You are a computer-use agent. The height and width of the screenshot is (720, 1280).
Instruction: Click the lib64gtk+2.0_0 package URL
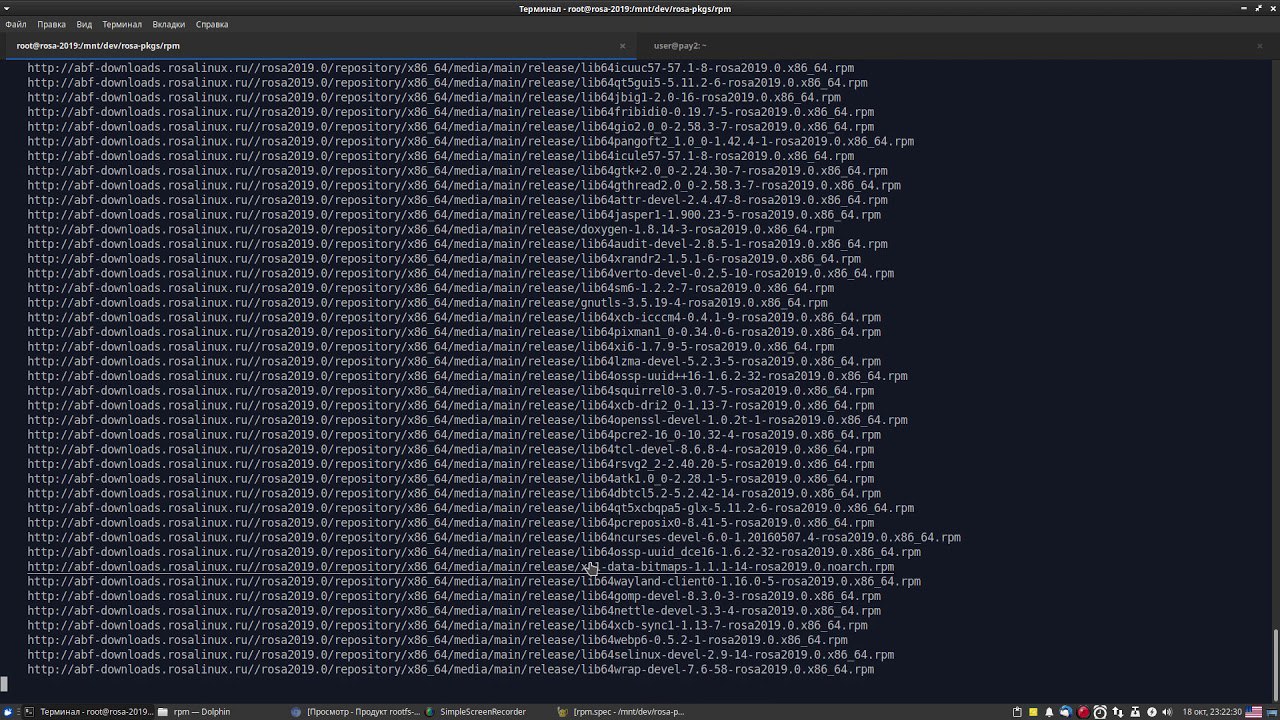457,171
